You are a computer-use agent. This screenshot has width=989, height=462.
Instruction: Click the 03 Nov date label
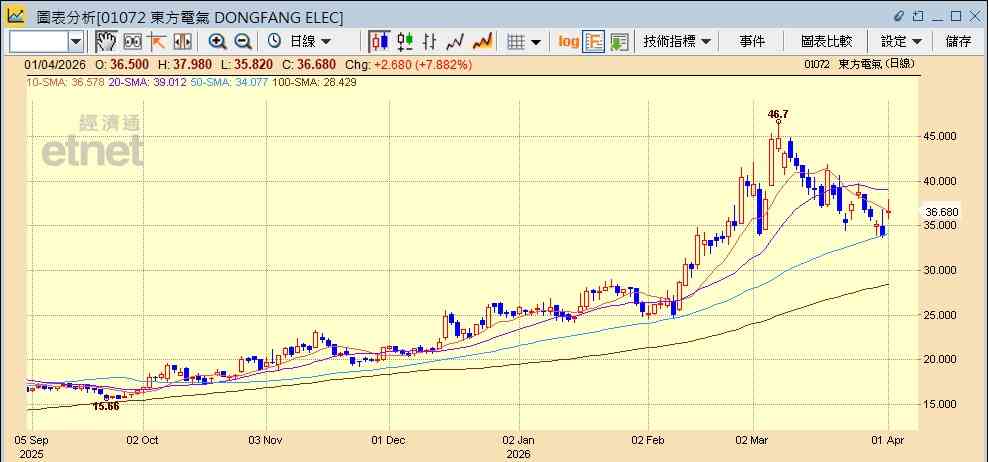(266, 440)
